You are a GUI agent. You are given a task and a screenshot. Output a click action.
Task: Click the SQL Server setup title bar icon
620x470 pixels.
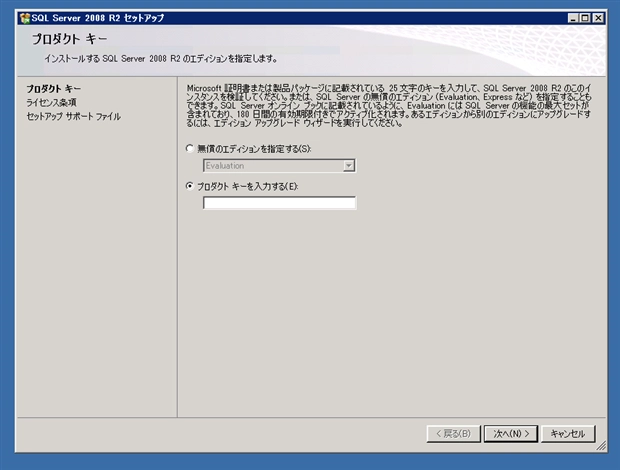tap(25, 18)
